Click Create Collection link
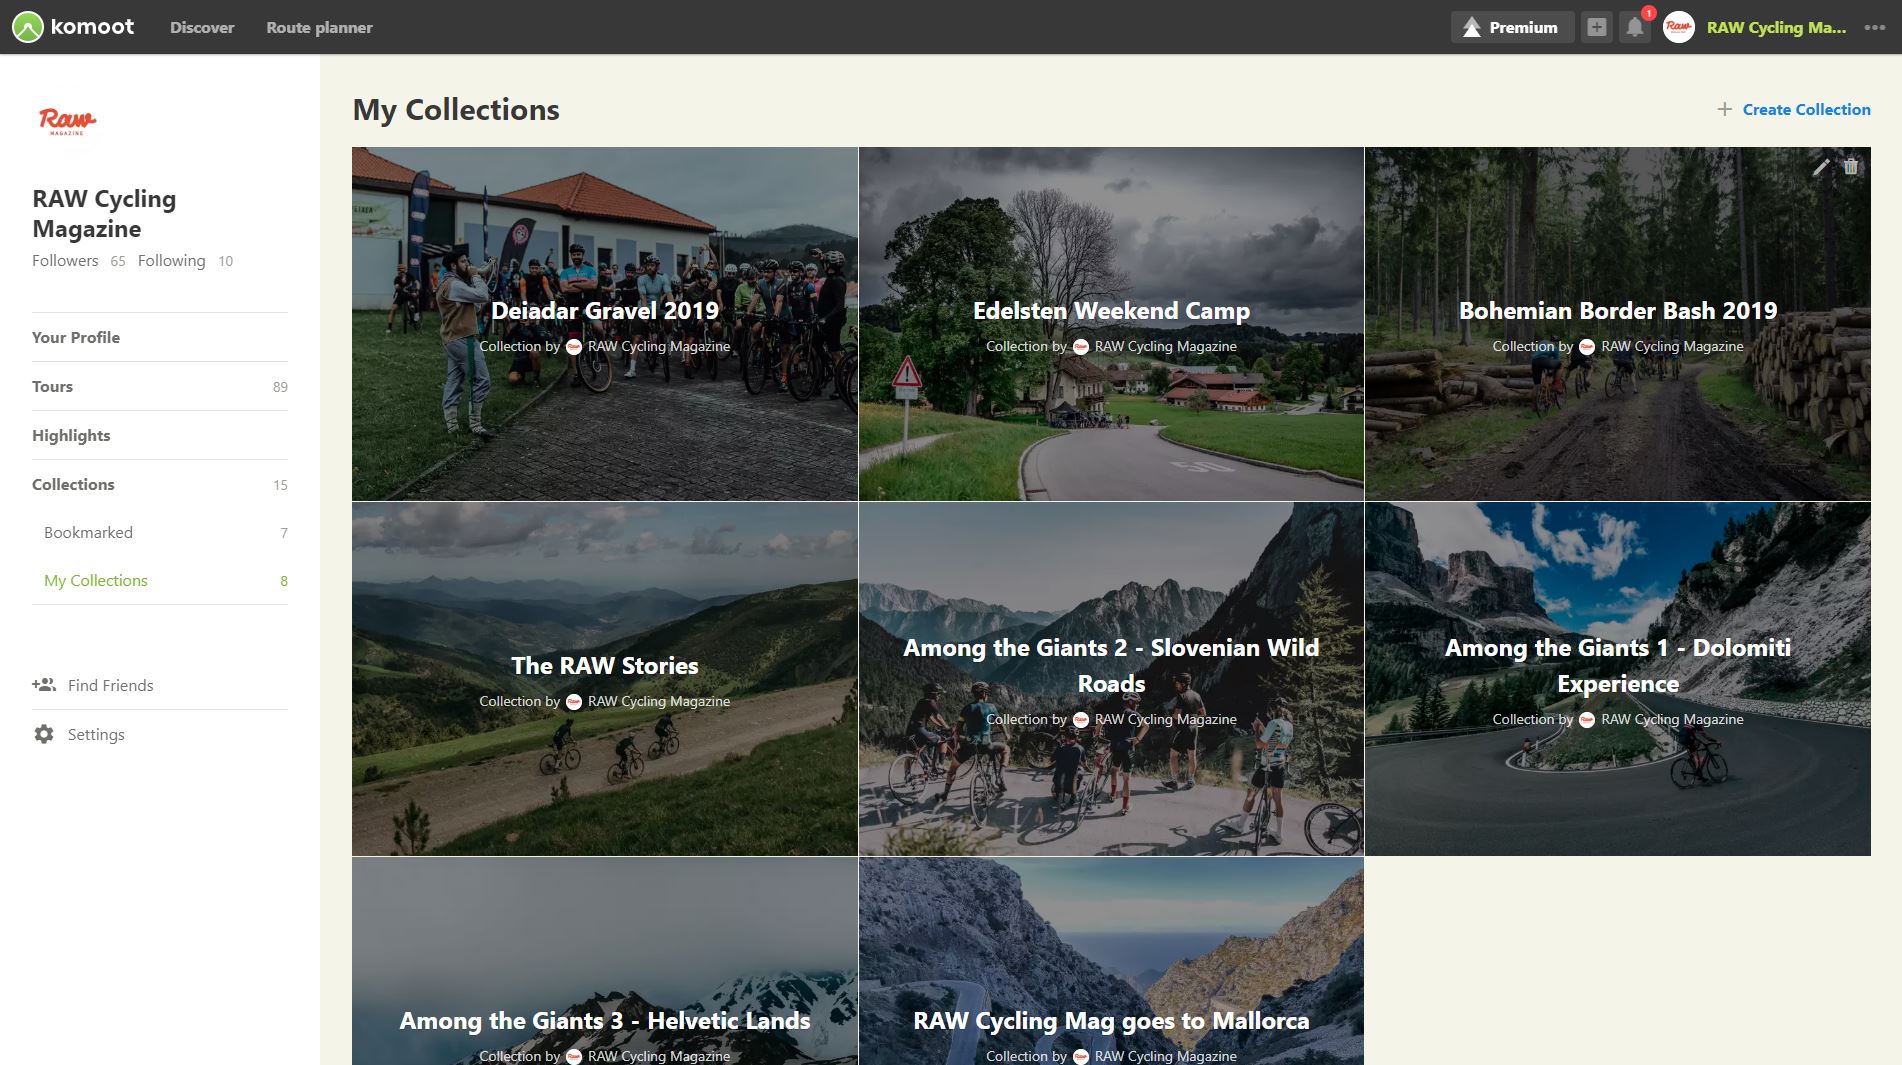This screenshot has width=1902, height=1065. pyautogui.click(x=1805, y=109)
